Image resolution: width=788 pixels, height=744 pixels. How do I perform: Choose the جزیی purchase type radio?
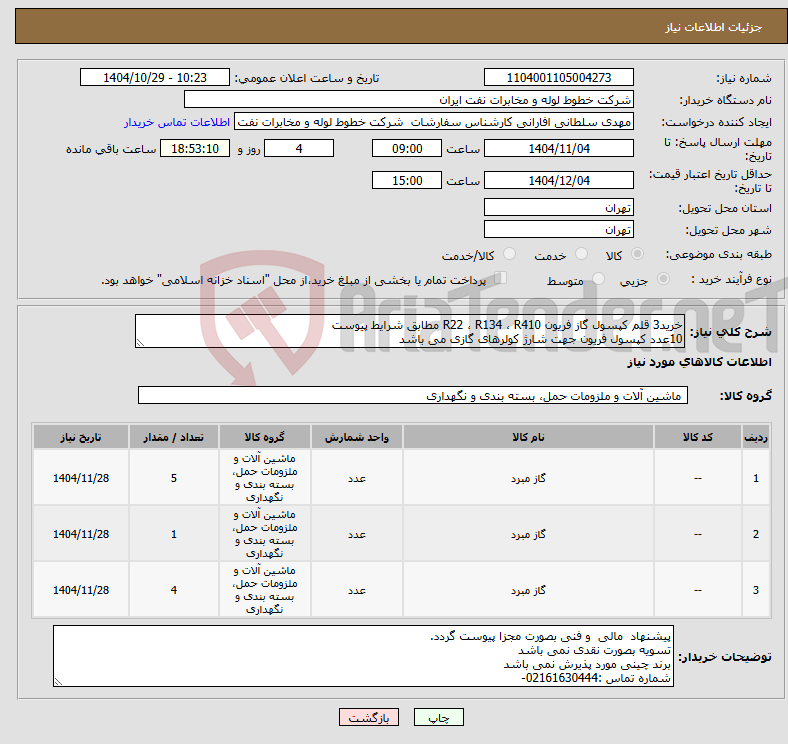(663, 278)
